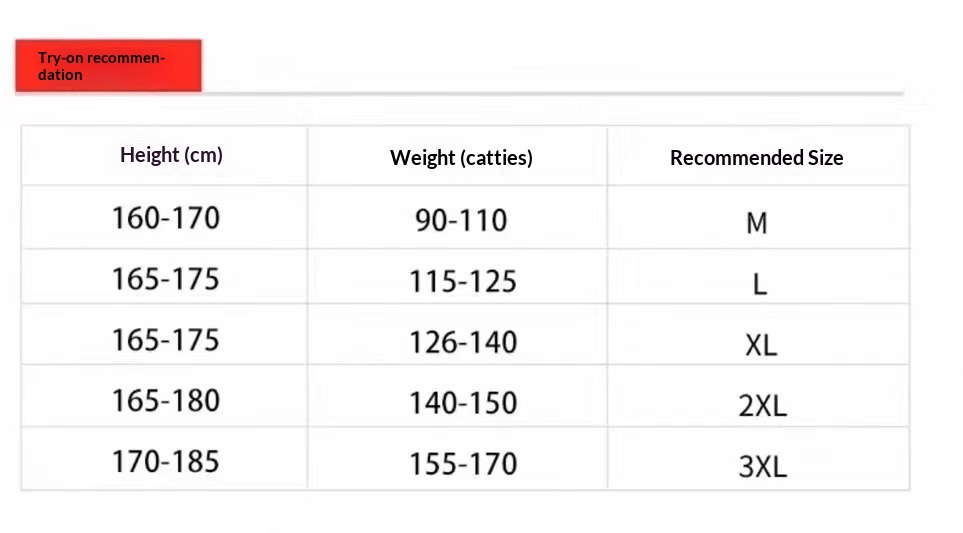Click the red Try-on recommendation label

109,66
